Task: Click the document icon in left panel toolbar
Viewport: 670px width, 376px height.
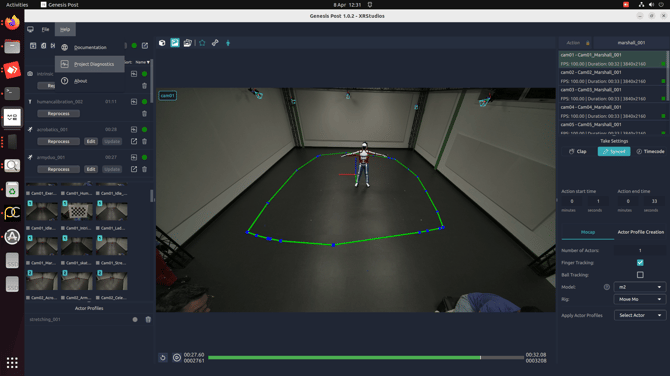Action: click(44, 45)
